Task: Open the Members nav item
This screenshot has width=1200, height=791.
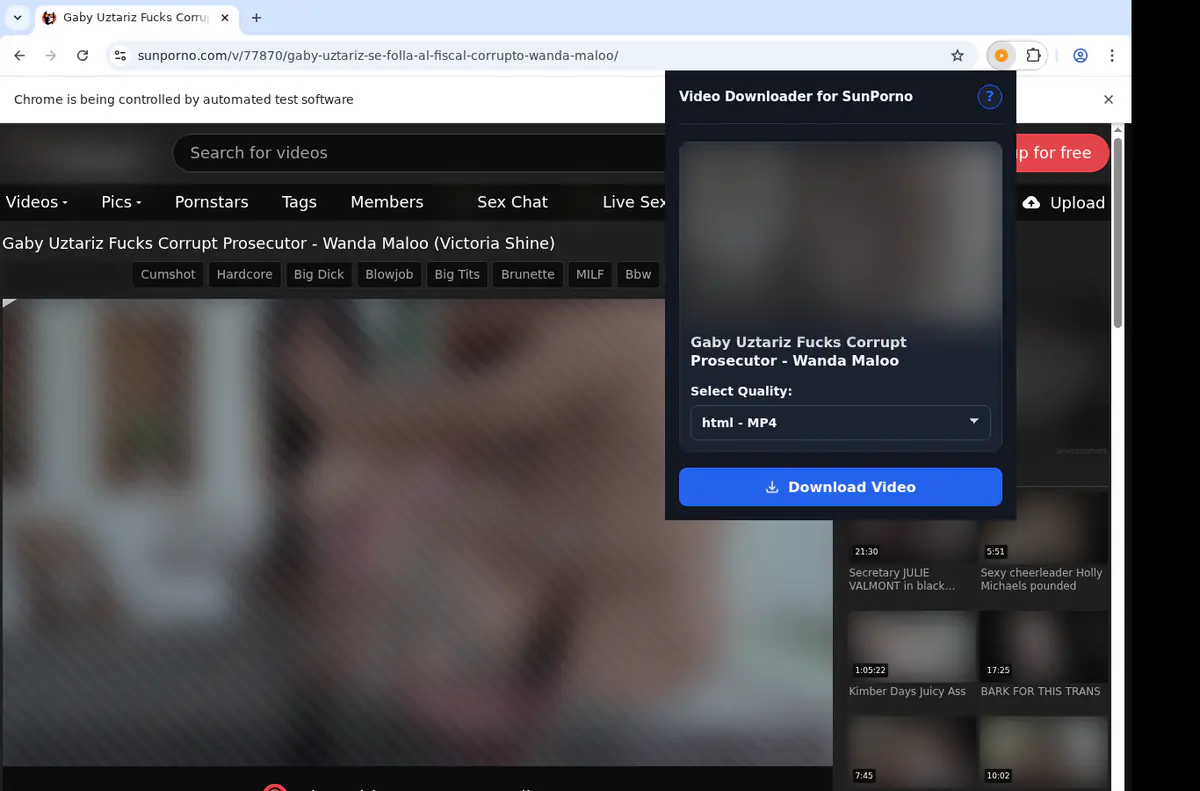Action: coord(387,202)
